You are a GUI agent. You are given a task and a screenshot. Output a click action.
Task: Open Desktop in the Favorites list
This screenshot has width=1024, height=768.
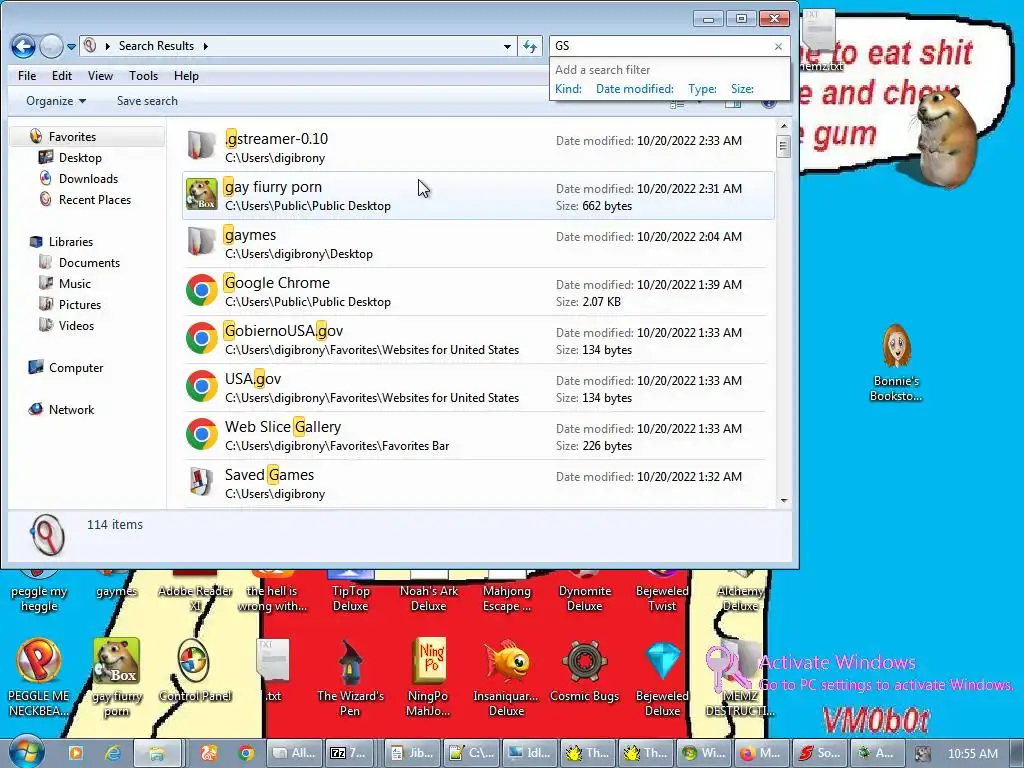click(x=80, y=157)
